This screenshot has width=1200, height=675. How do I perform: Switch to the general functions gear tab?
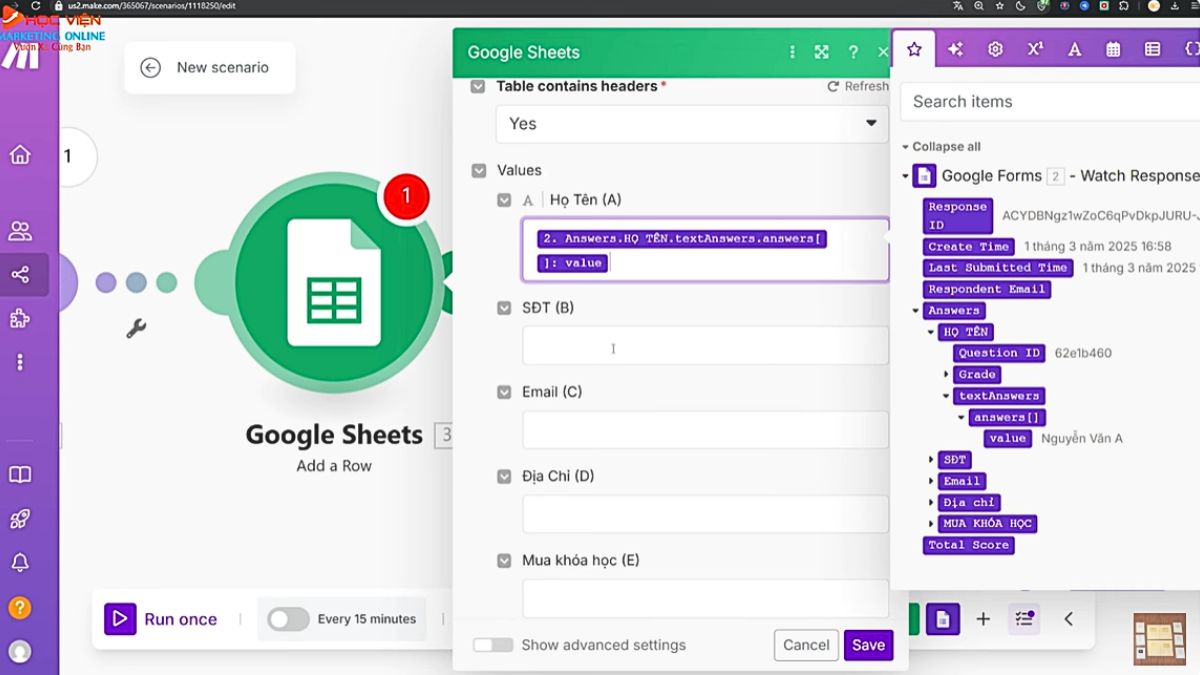995,49
